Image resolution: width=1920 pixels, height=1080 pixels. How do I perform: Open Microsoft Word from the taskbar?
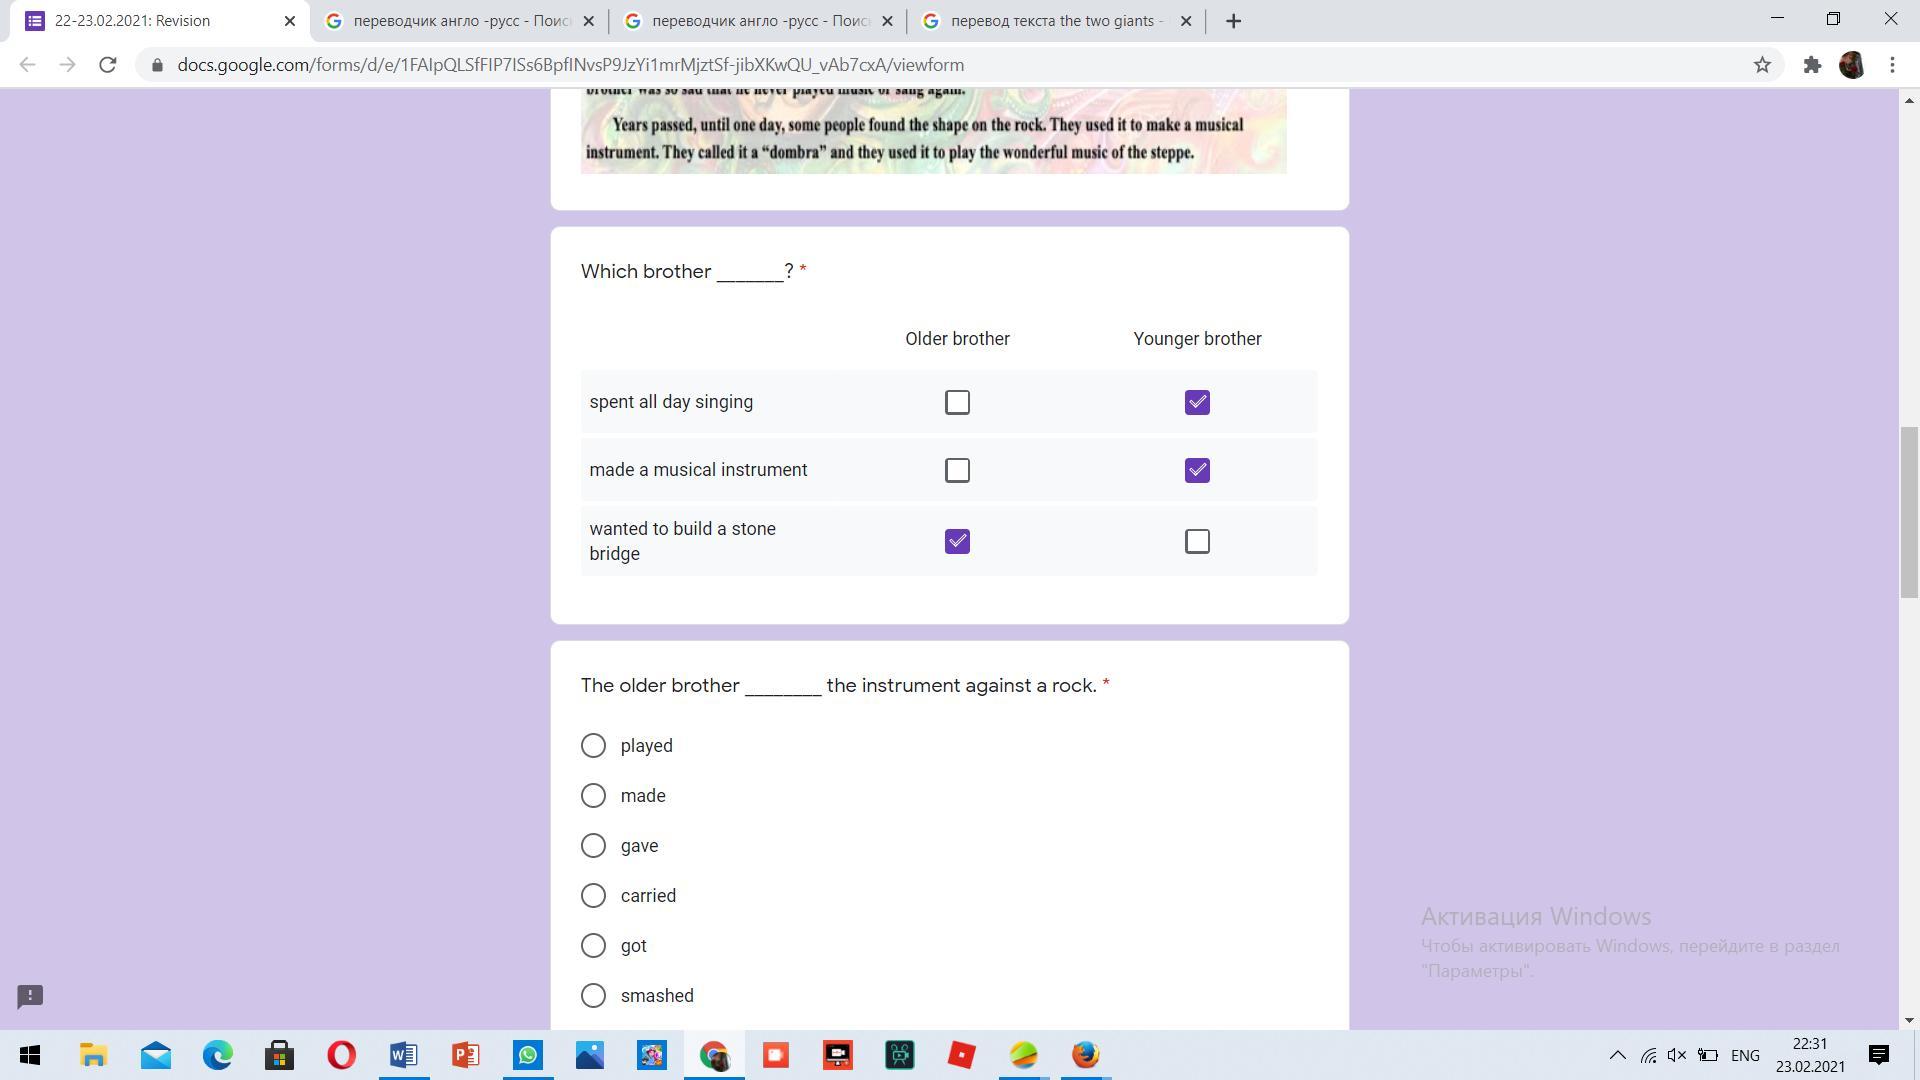click(x=404, y=1055)
